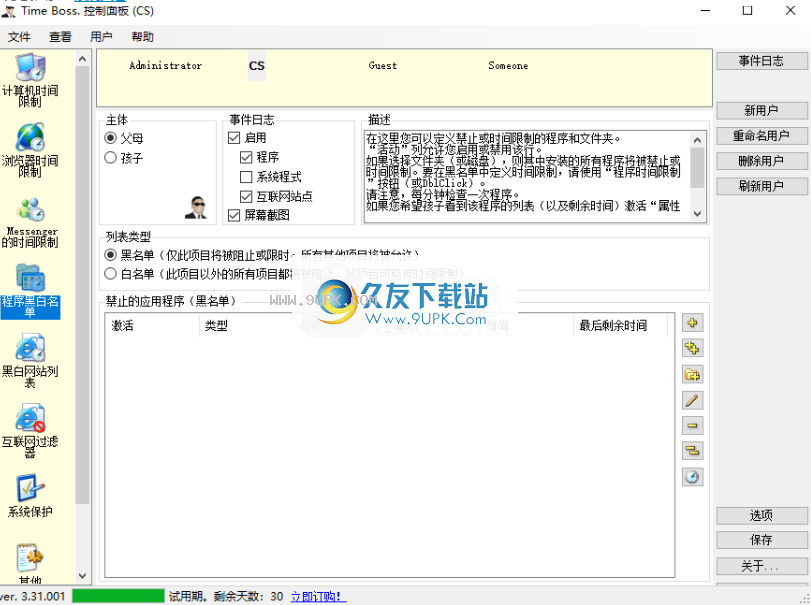Viewport: 811px width, 605px height.
Task: Open Computer Time Limit section (计算机时间限制)
Action: (x=30, y=80)
